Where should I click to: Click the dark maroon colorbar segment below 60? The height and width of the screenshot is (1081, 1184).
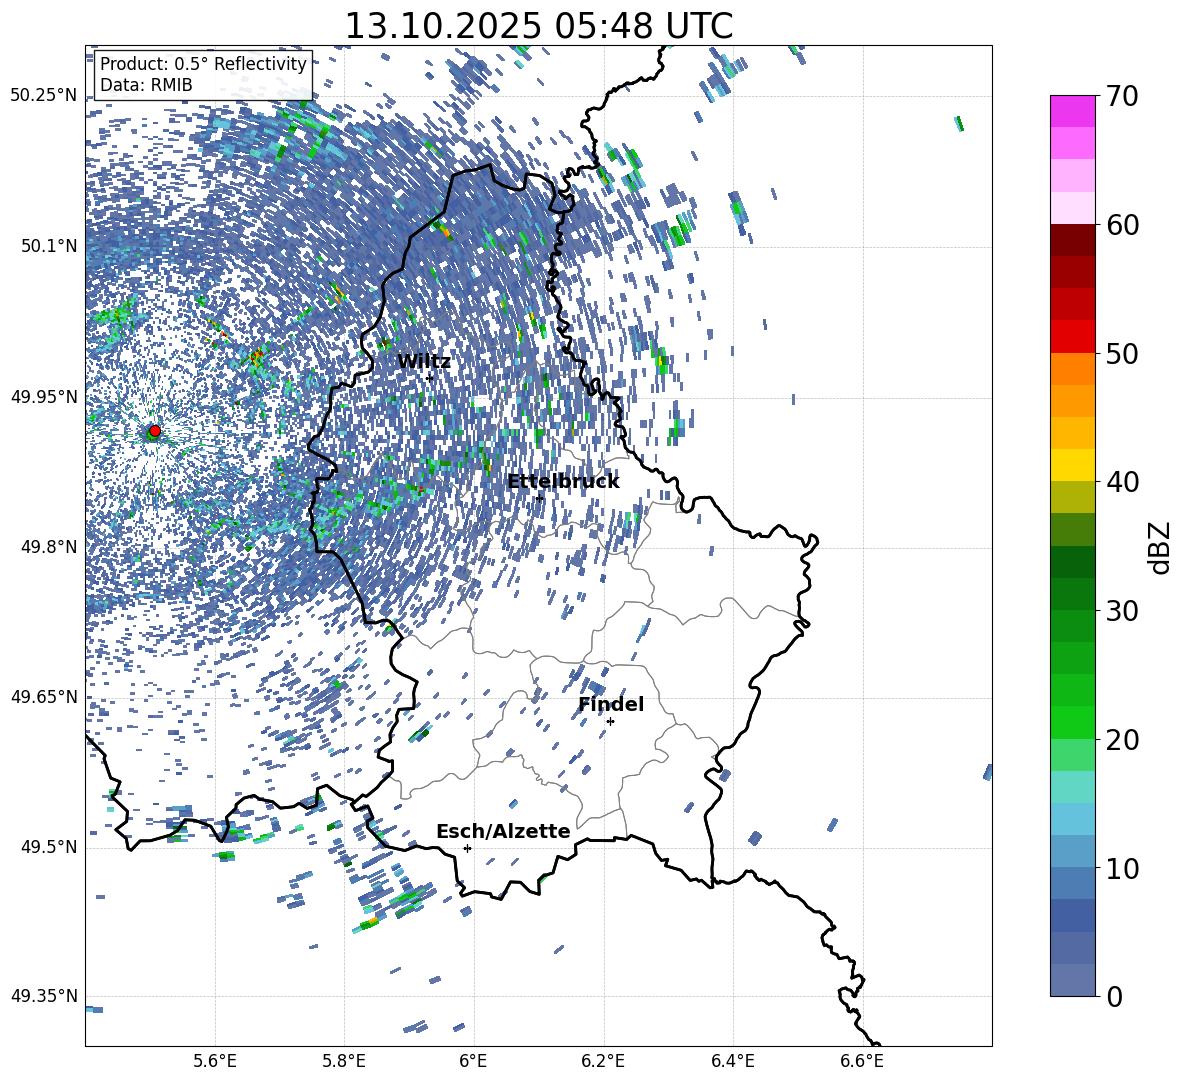point(1073,240)
